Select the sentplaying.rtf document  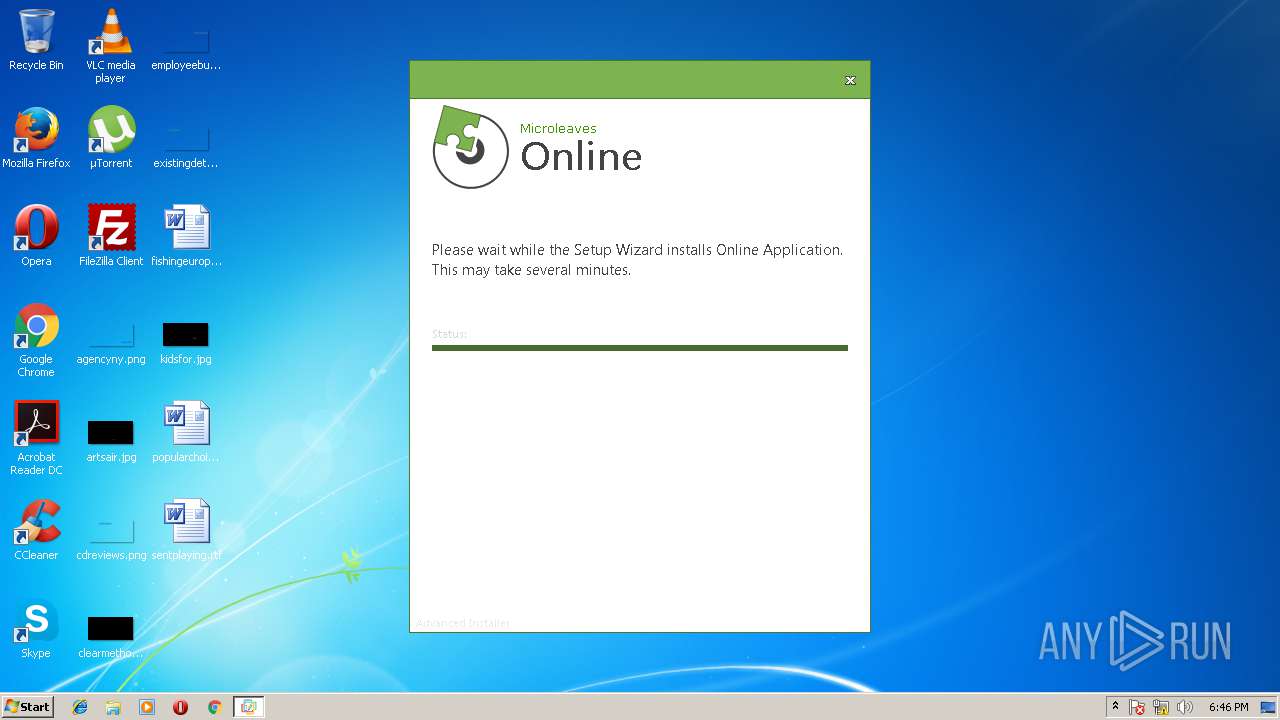(186, 530)
